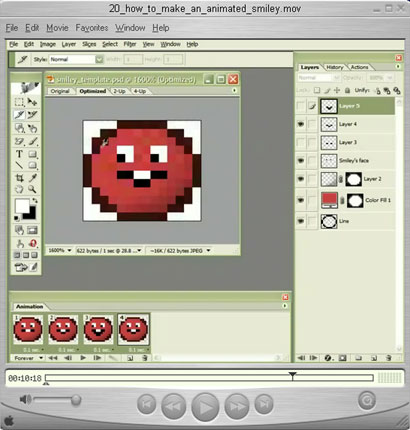The height and width of the screenshot is (430, 410).
Task: Open the blend mode Normal dropdown
Action: (318, 78)
